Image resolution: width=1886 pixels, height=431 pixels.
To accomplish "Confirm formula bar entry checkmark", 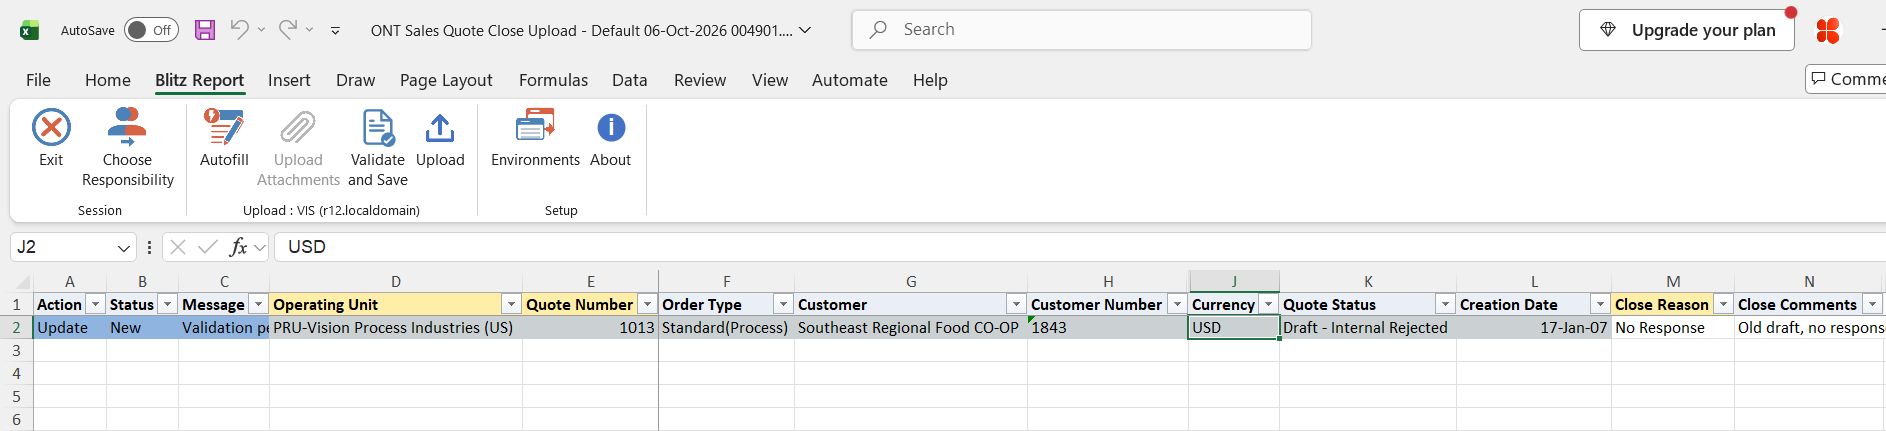I will point(208,247).
